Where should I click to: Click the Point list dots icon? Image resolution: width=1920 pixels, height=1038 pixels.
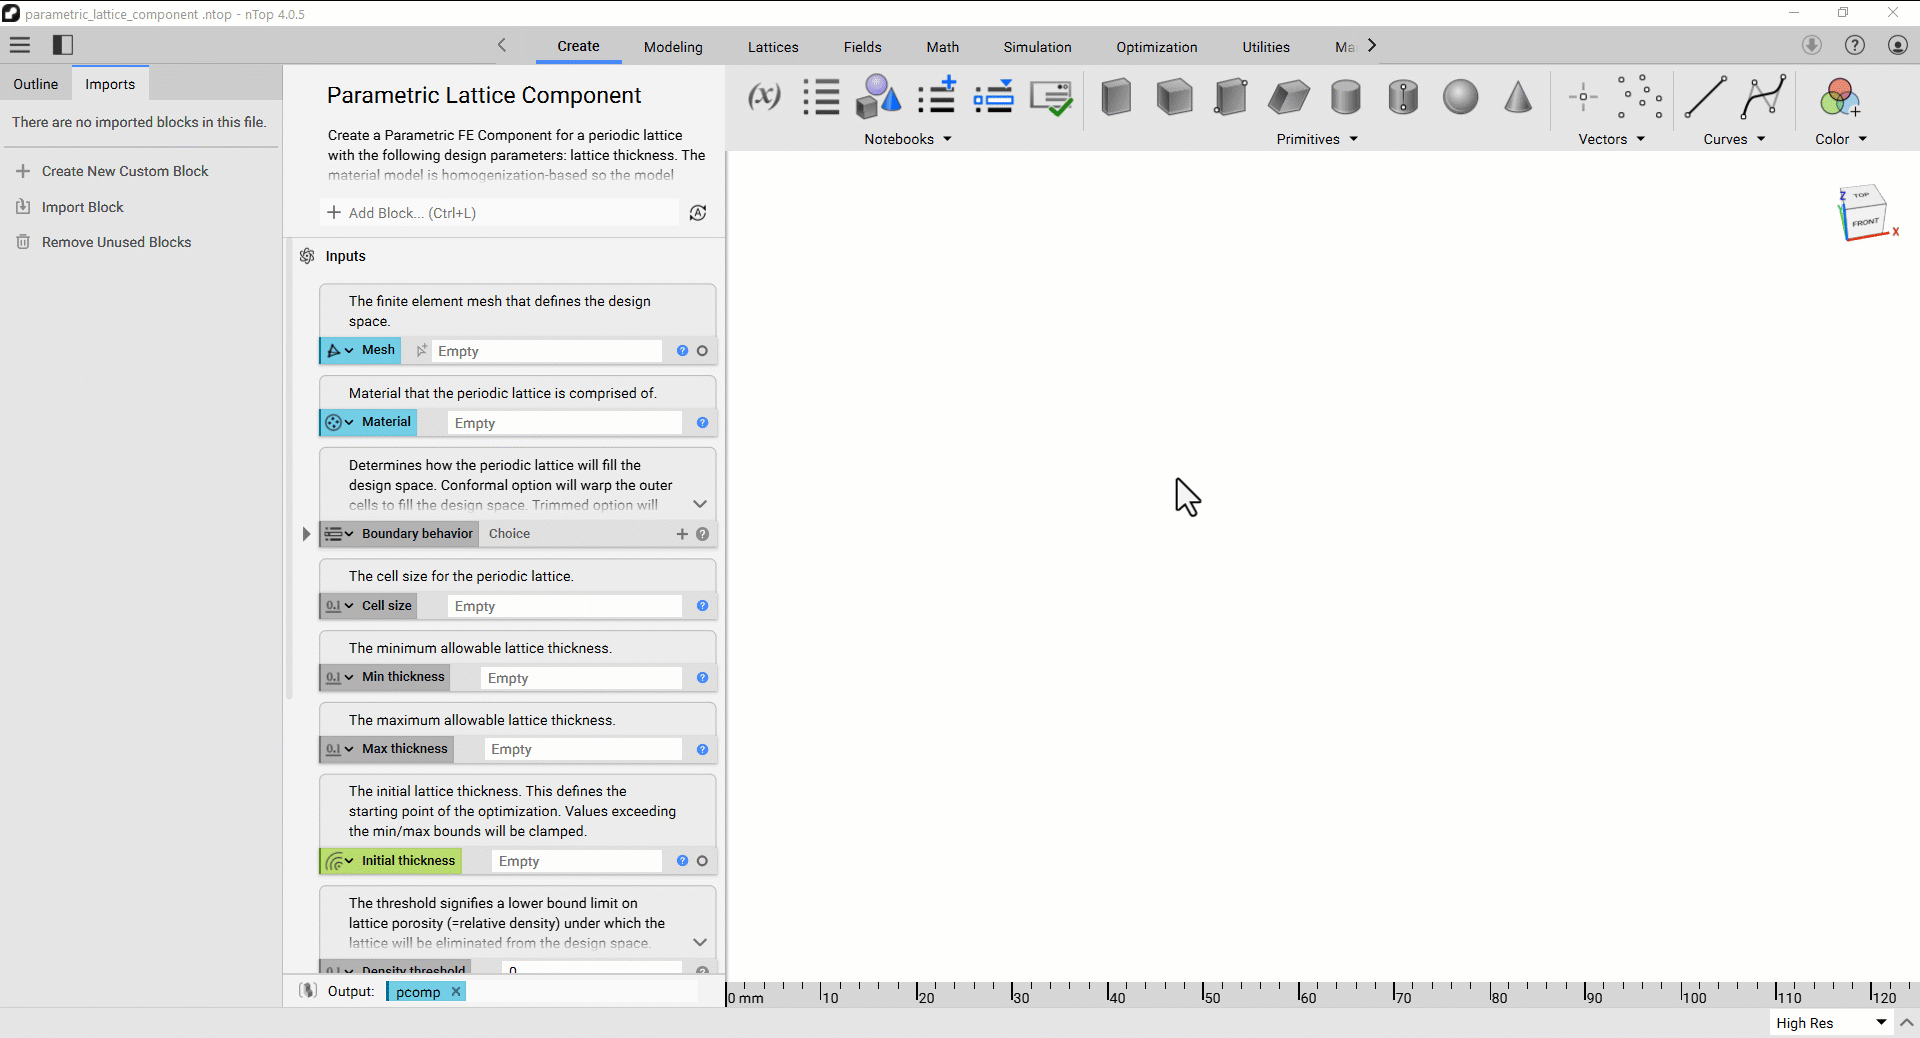1640,97
